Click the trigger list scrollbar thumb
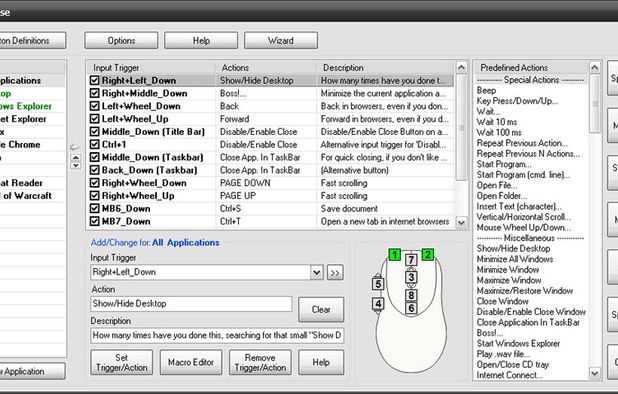This screenshot has width=618, height=394. click(461, 127)
